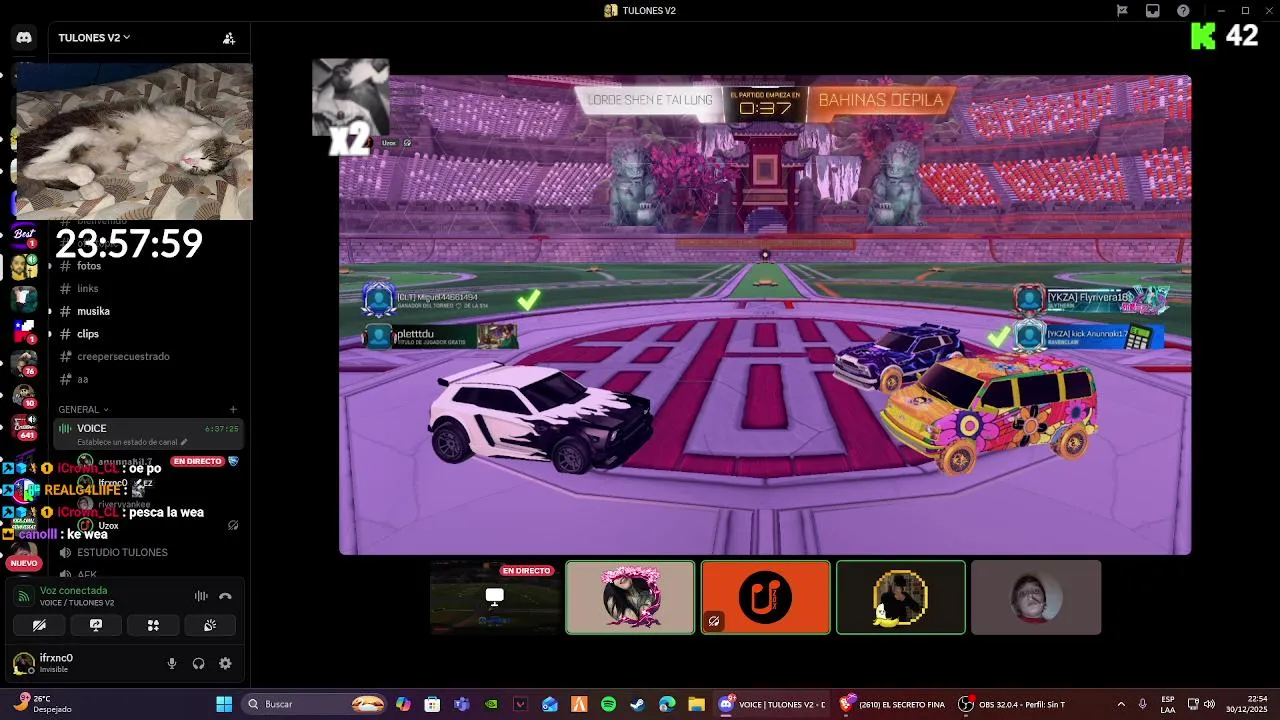Open File Explorer from the taskbar

coord(696,704)
